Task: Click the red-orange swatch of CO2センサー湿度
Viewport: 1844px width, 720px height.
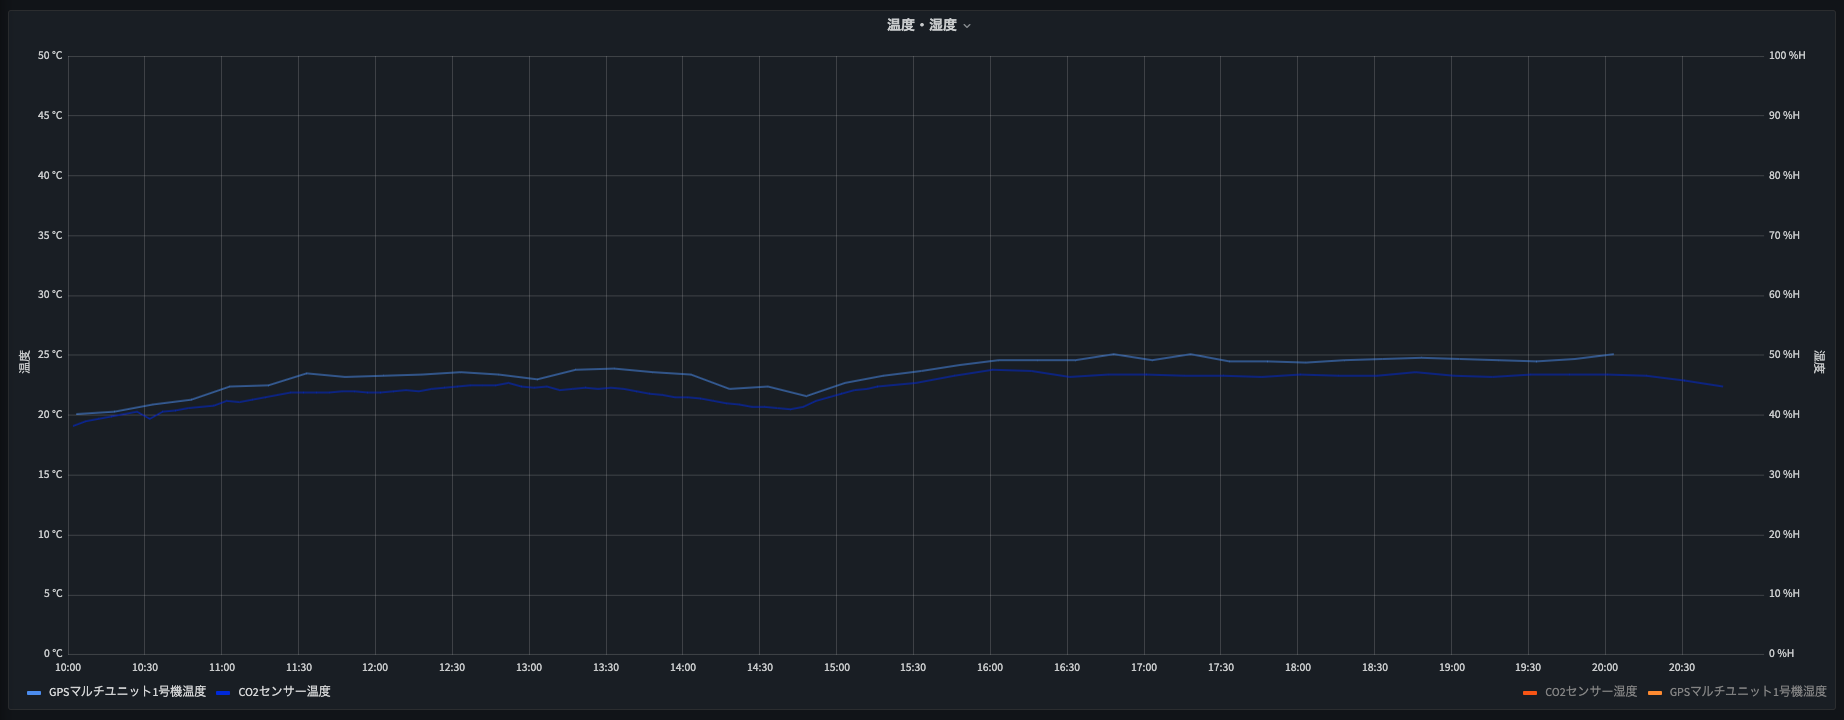Action: tap(1530, 693)
